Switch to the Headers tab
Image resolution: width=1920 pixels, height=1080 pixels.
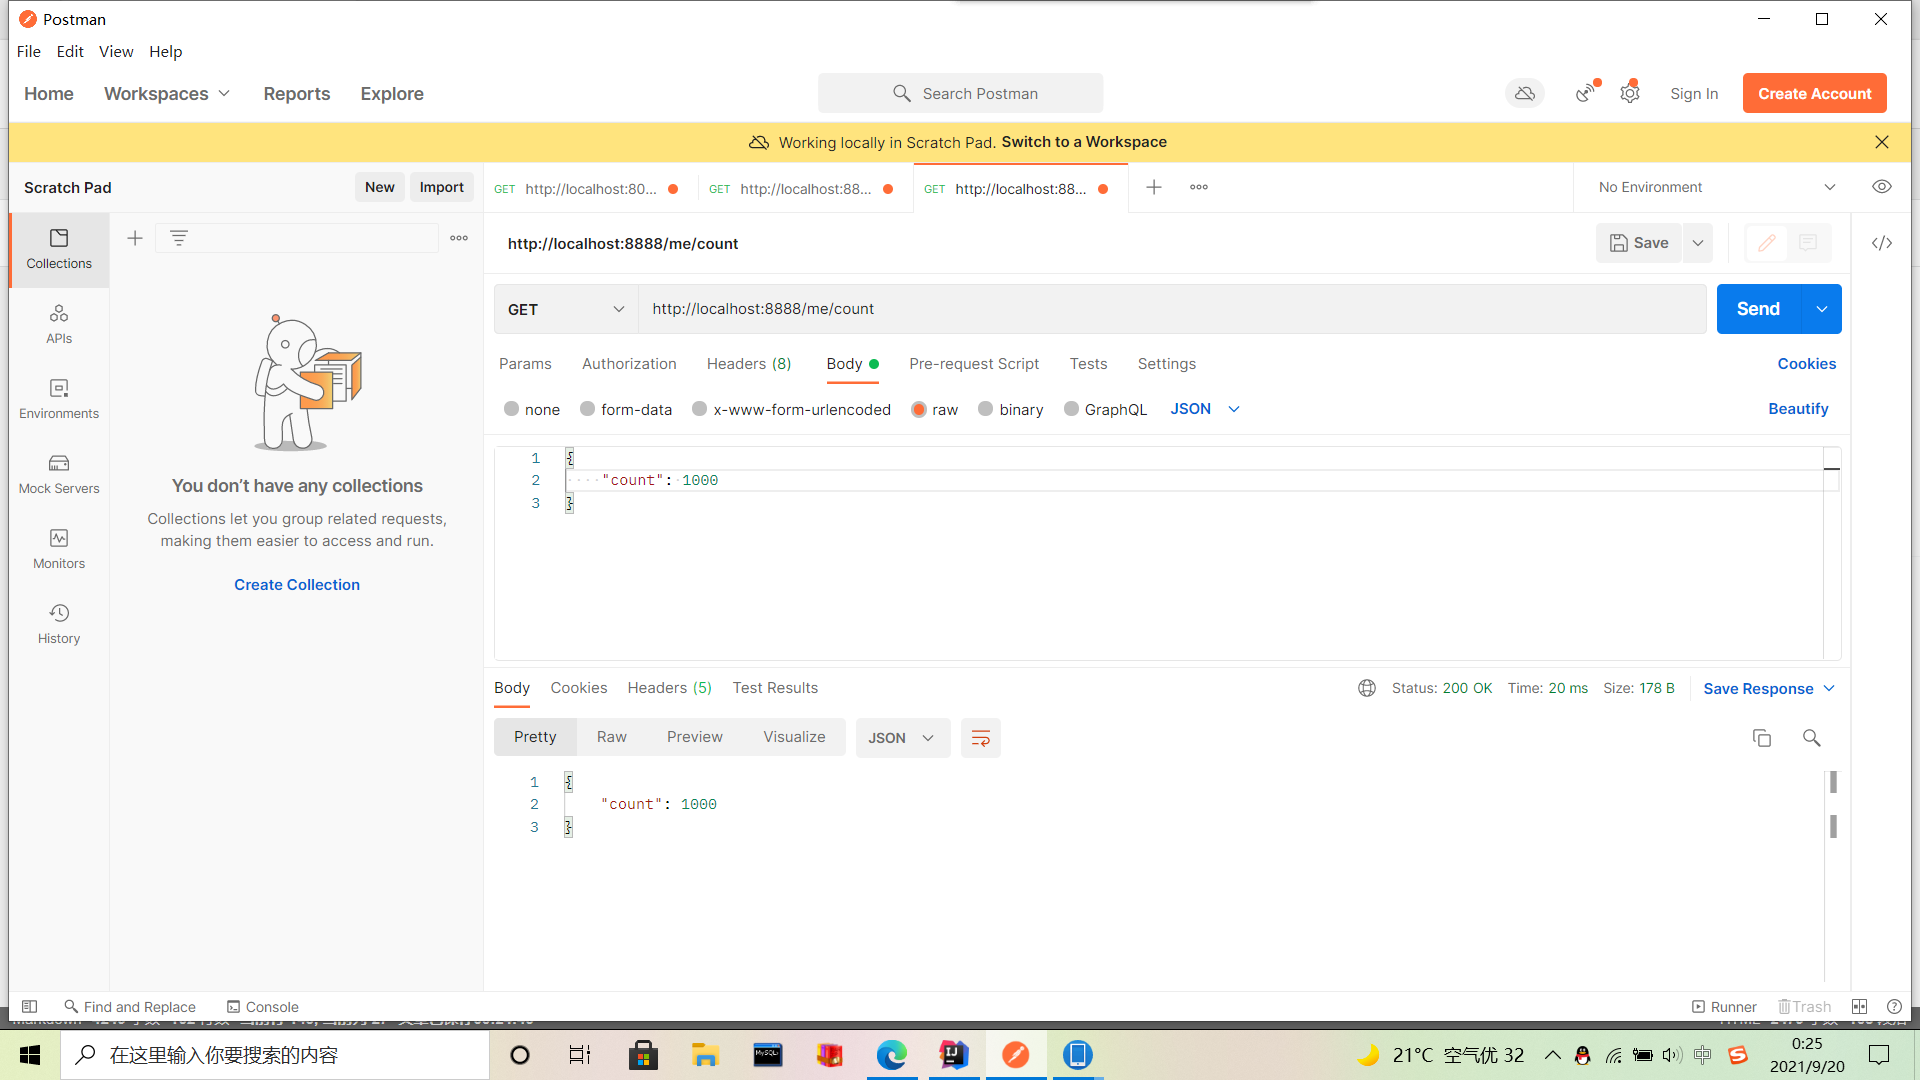click(x=748, y=364)
